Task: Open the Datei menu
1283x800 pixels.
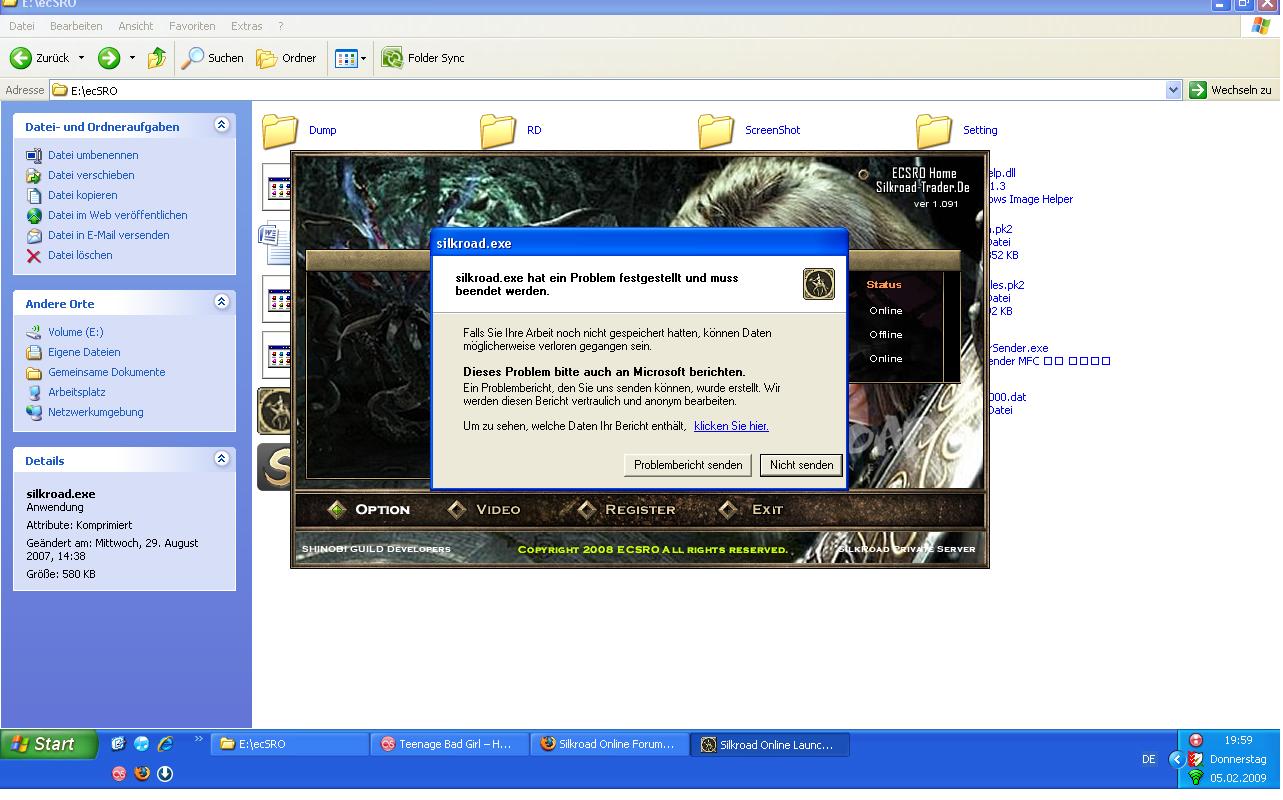Action: pyautogui.click(x=21, y=26)
